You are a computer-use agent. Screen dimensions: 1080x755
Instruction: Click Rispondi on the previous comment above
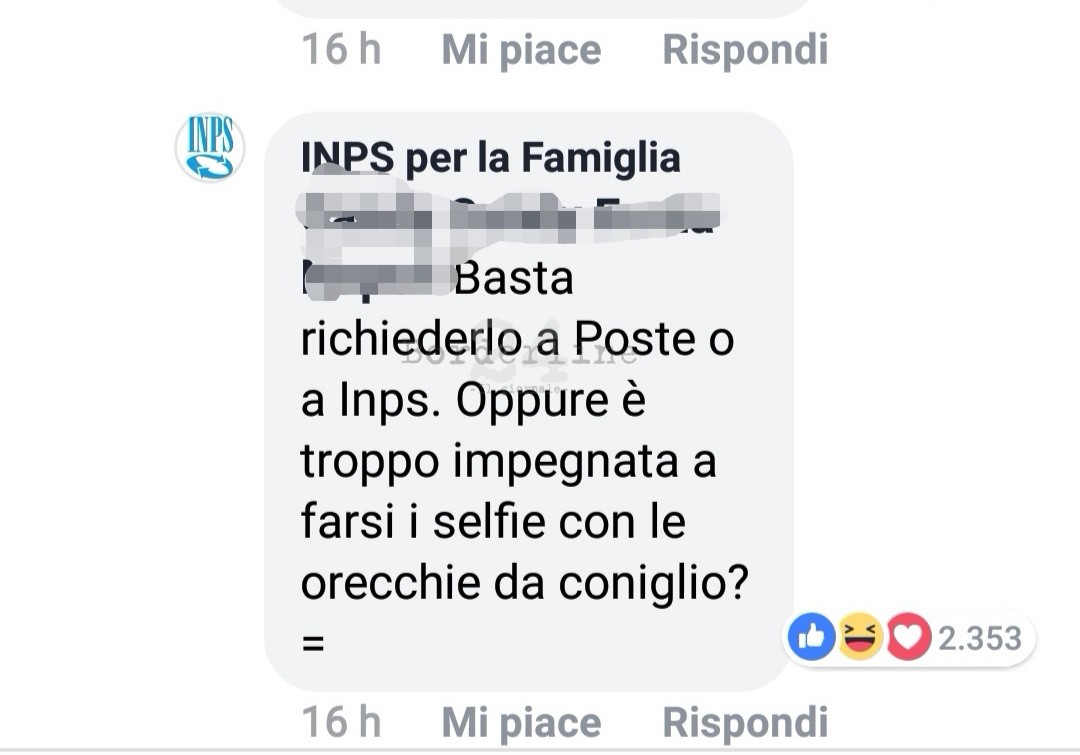(x=745, y=50)
